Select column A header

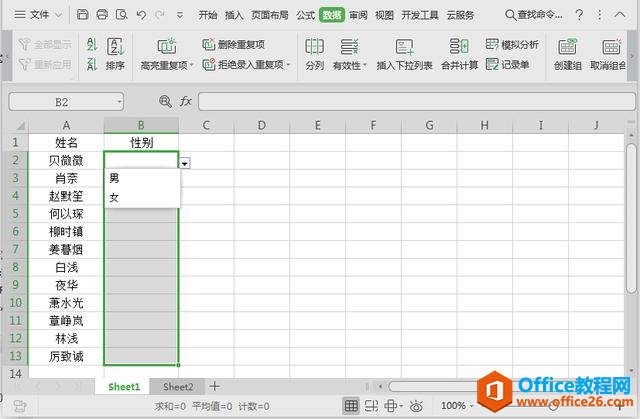[66, 126]
